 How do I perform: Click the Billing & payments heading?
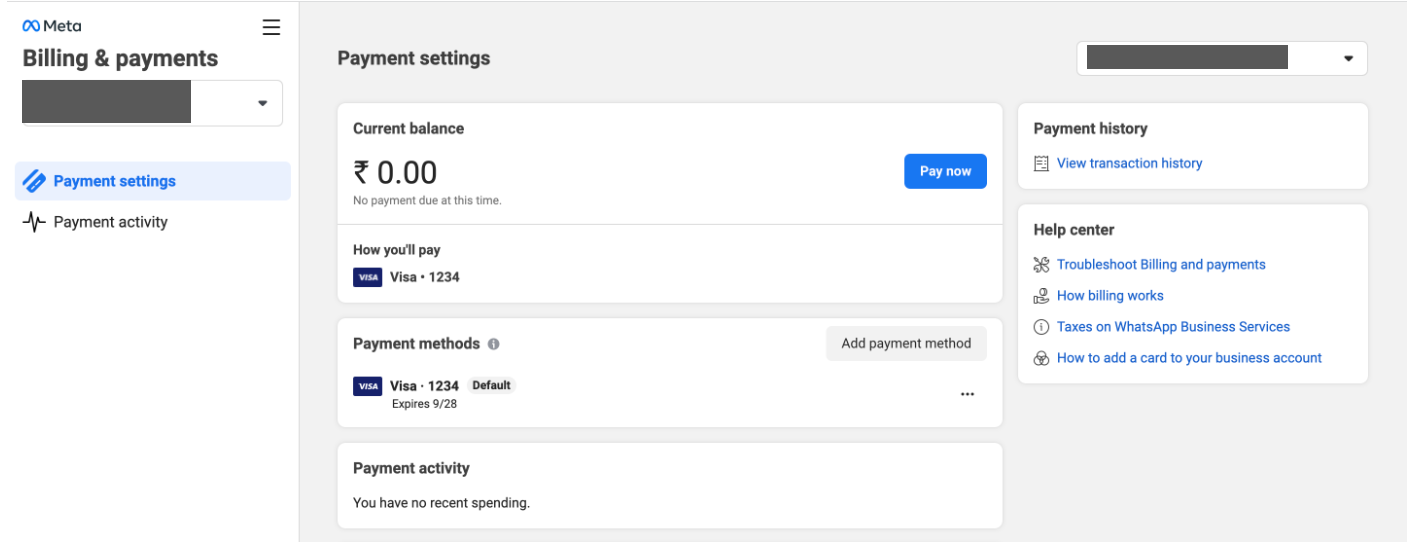[x=120, y=58]
